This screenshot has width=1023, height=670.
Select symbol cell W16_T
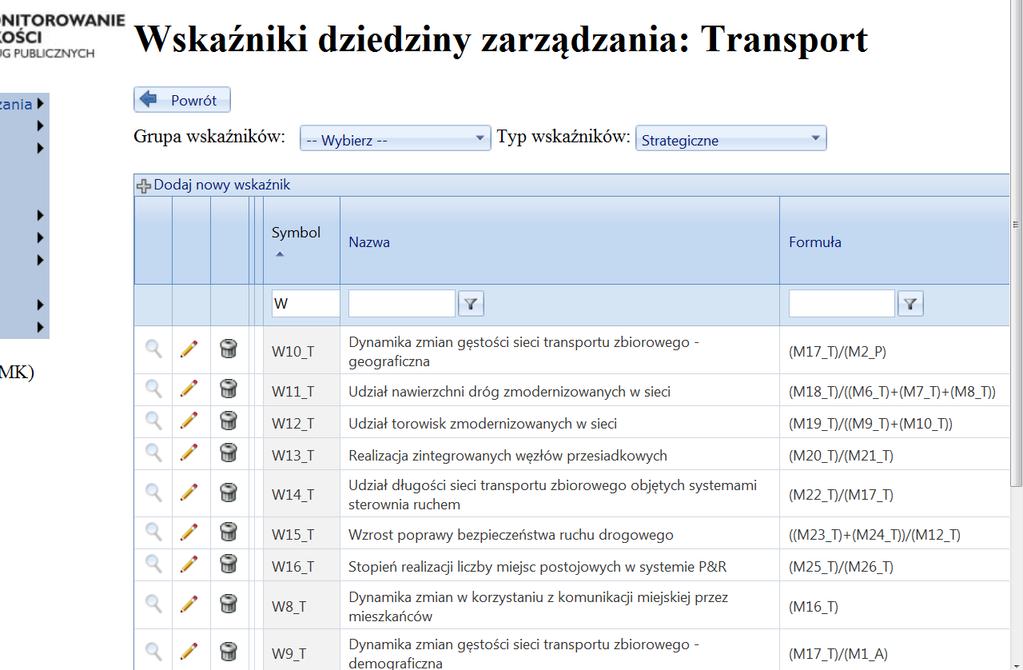tap(293, 567)
